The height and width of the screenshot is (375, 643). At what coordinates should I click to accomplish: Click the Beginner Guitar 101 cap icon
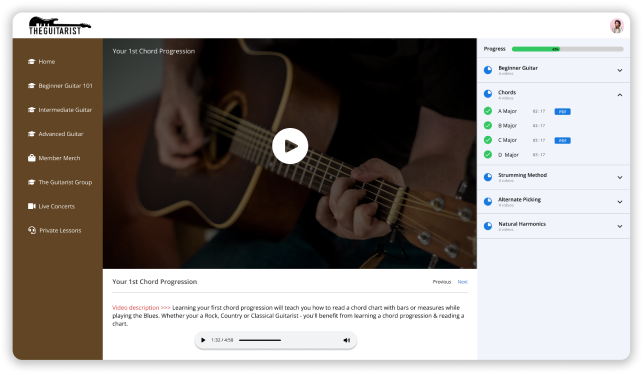coord(31,86)
